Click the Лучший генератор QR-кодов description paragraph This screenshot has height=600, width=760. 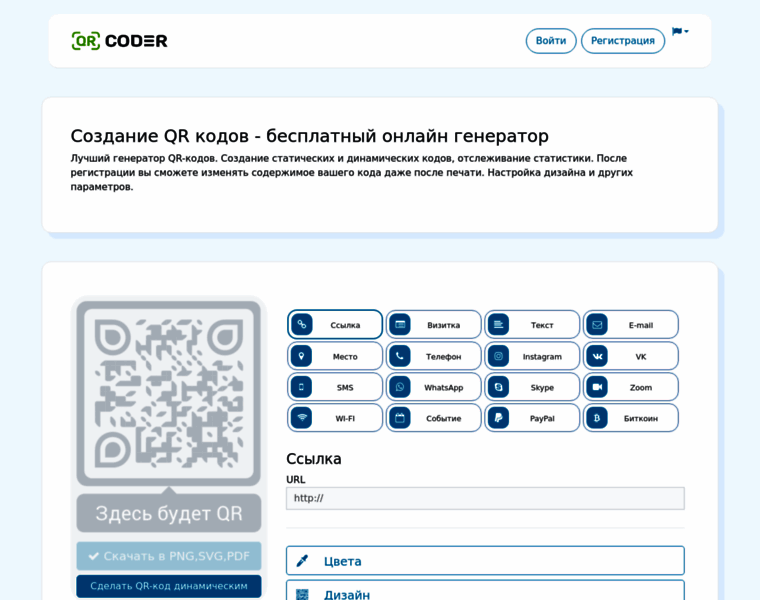click(x=352, y=173)
